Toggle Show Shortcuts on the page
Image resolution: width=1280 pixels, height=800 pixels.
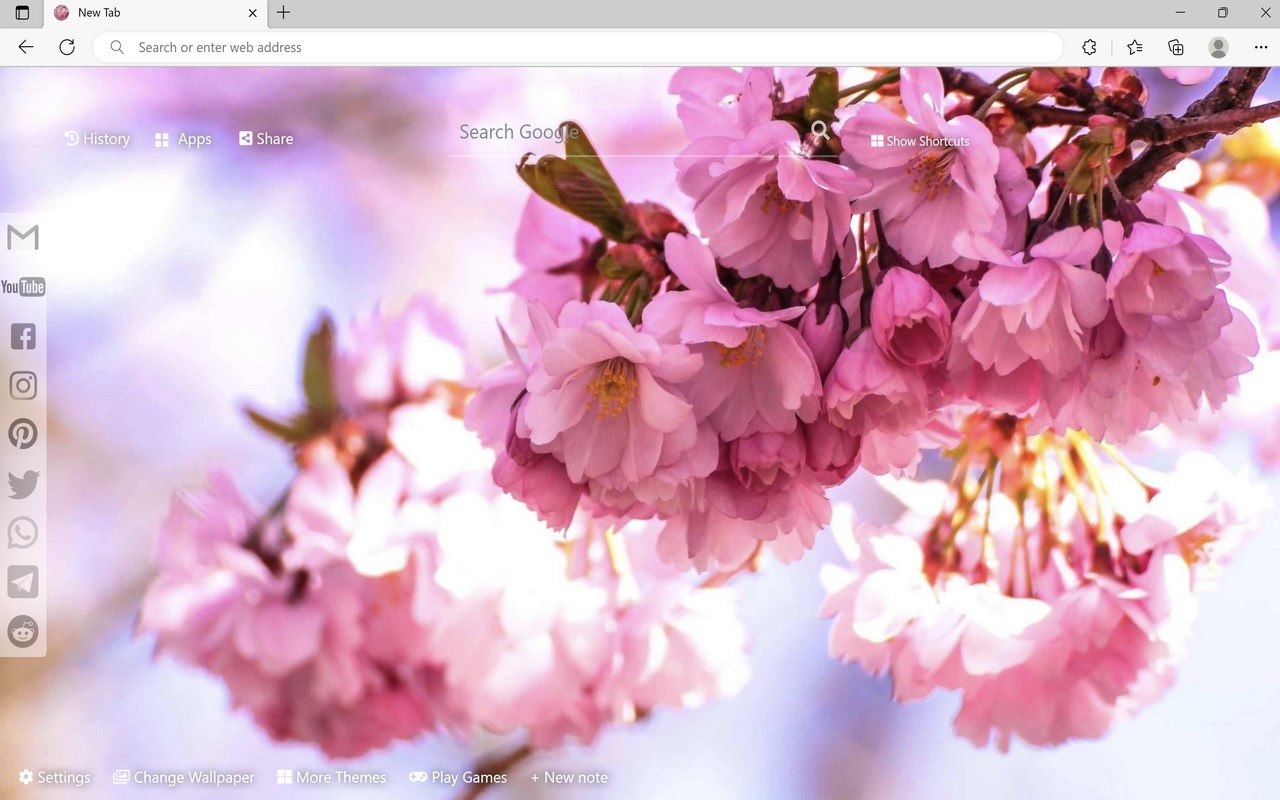click(x=920, y=141)
